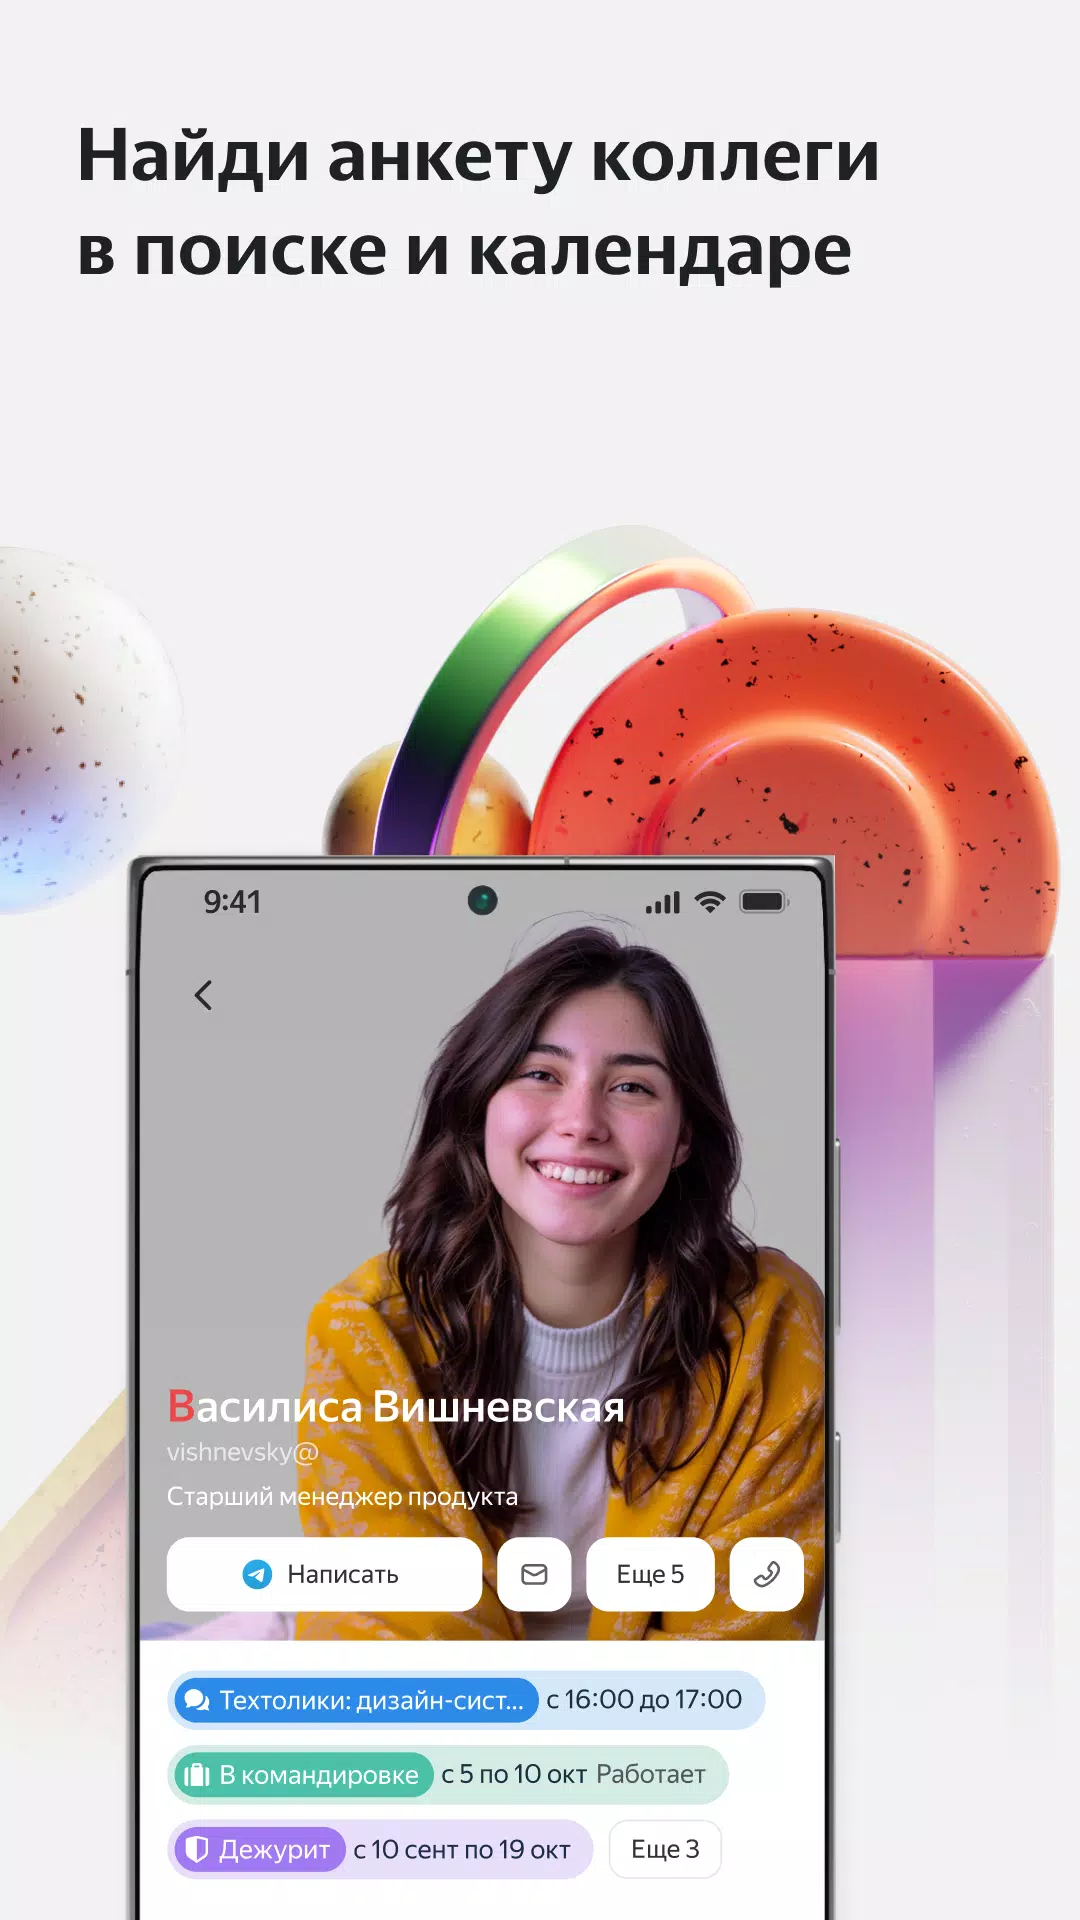Tap the vishnevsky@ login text

coord(243,1452)
